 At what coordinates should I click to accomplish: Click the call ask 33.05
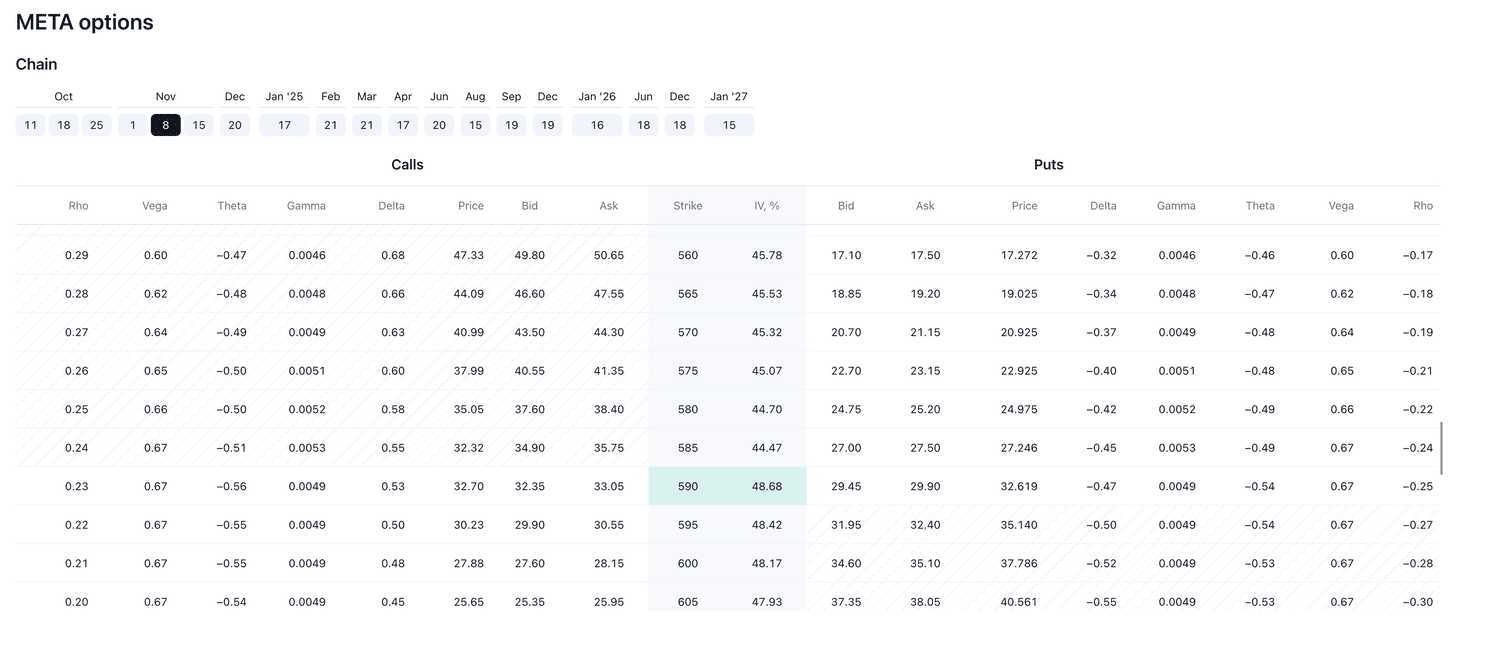[609, 487]
